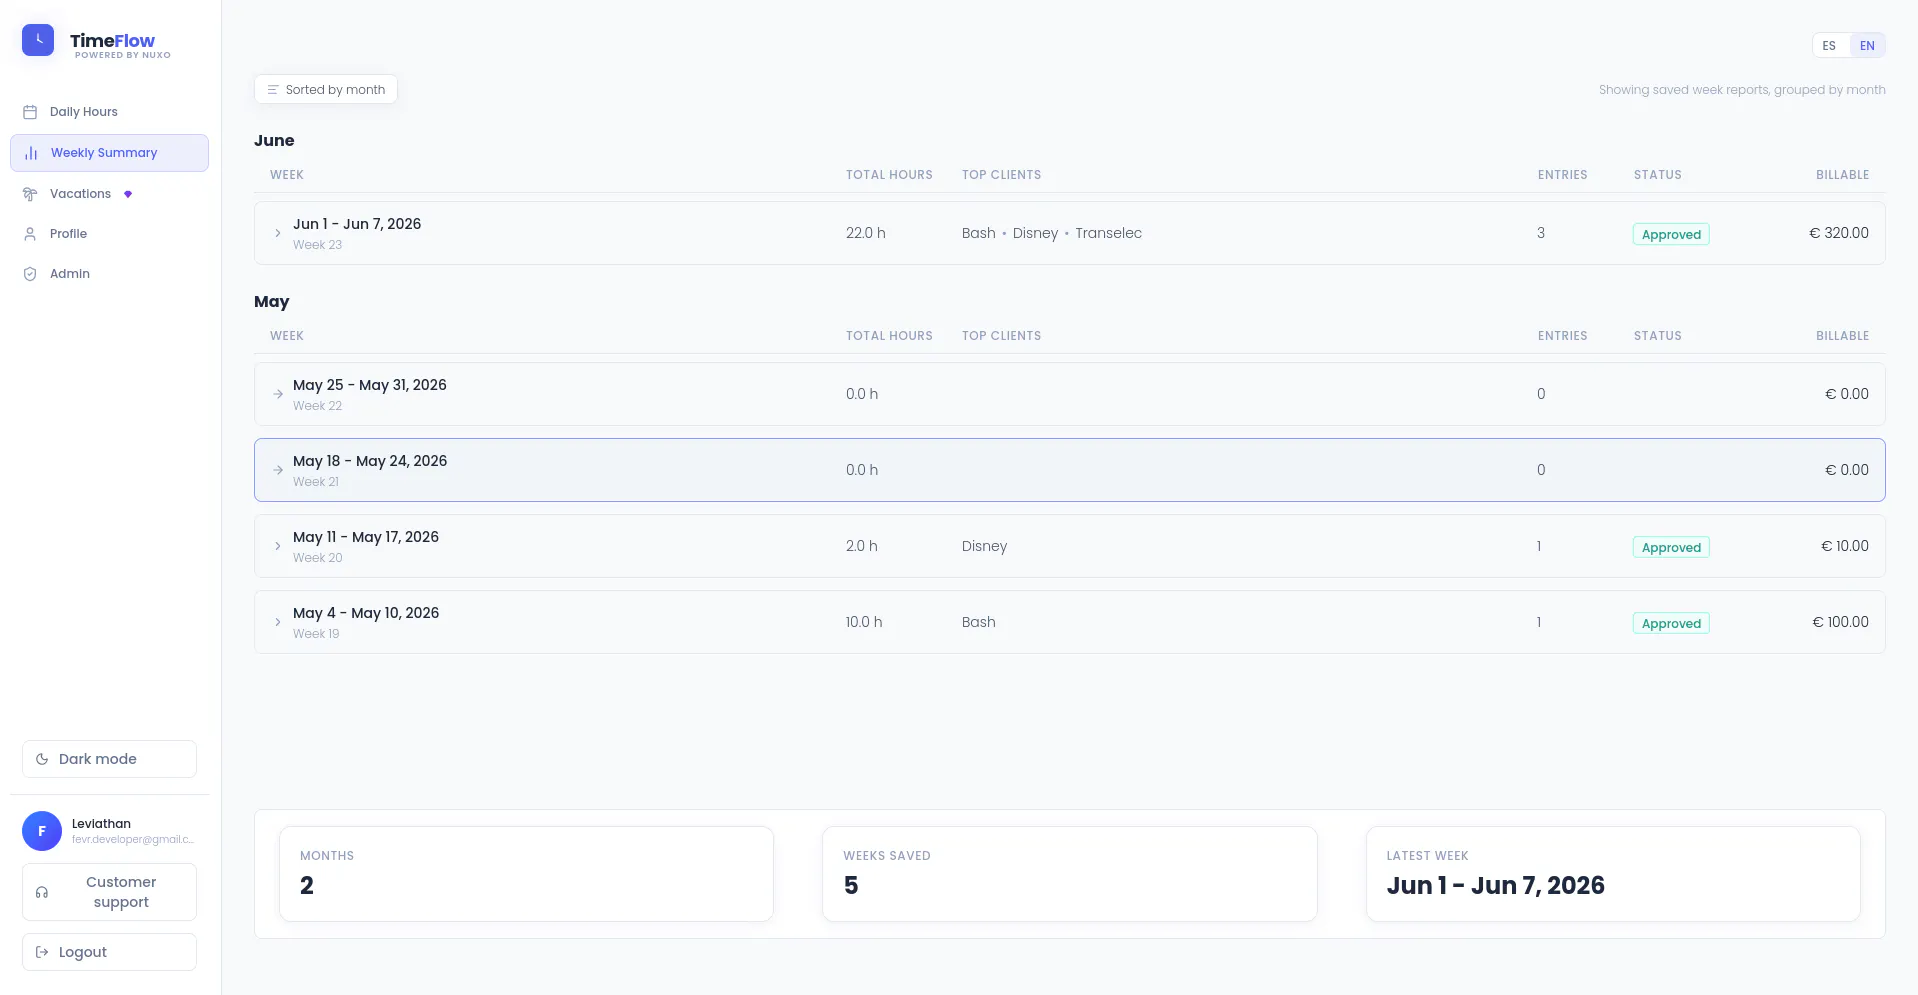Open the Profile page
Viewport: 1918px width, 995px height.
click(x=109, y=234)
